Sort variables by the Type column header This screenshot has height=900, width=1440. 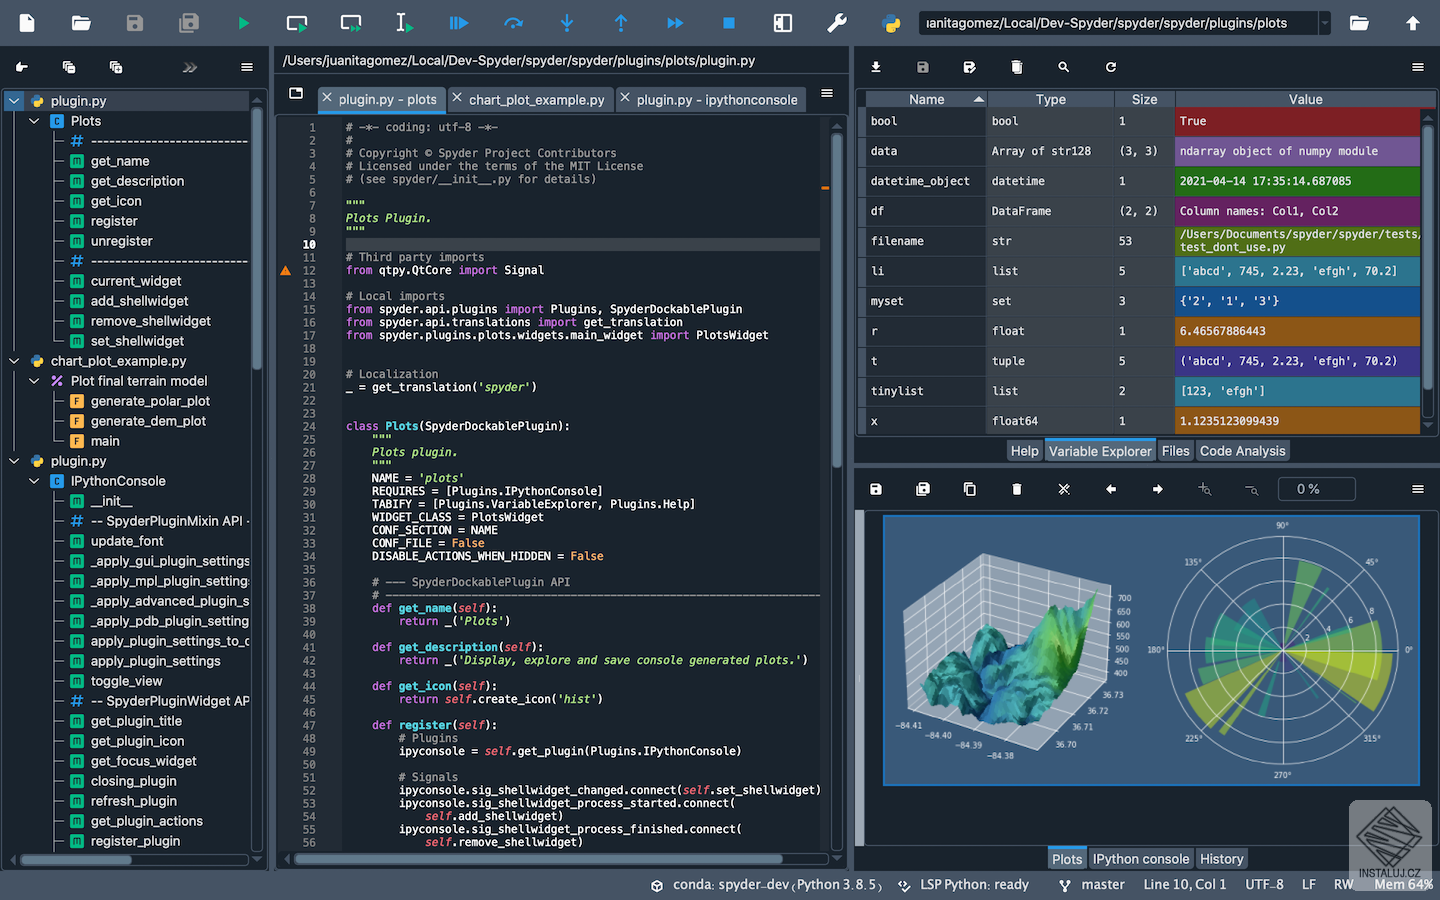(1051, 99)
